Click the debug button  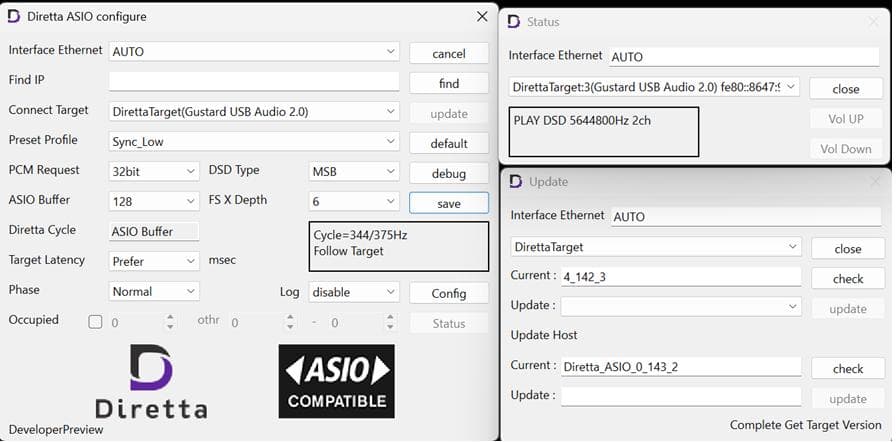(449, 173)
